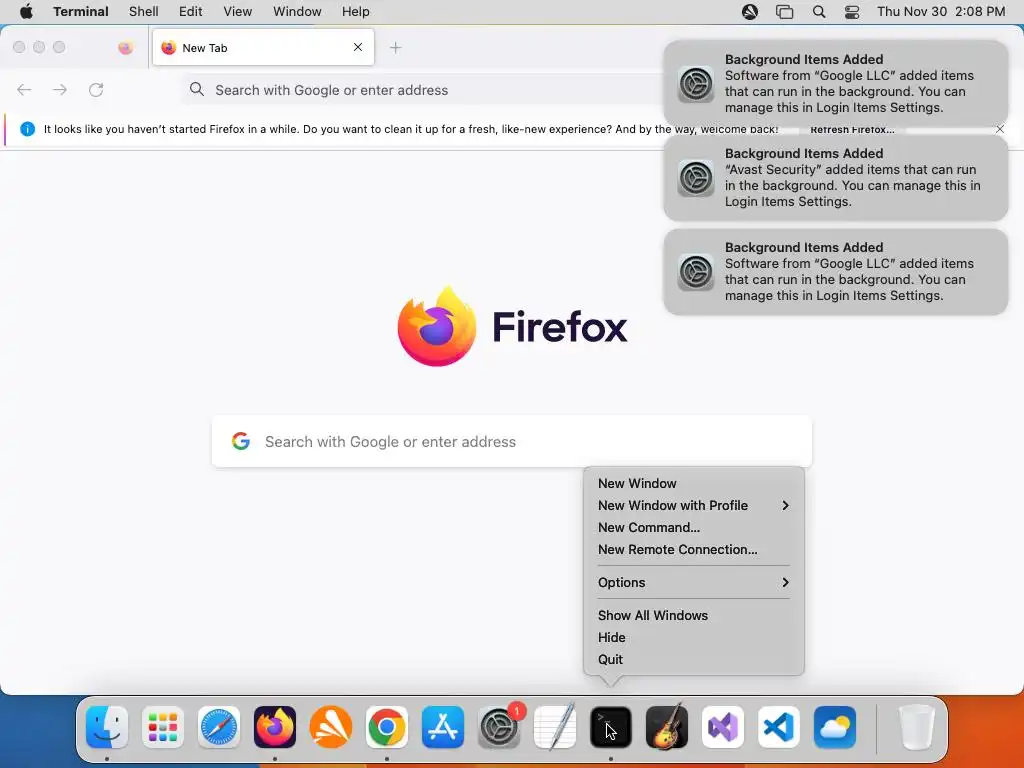Dismiss the Firefox refresh info bar

tap(1000, 129)
